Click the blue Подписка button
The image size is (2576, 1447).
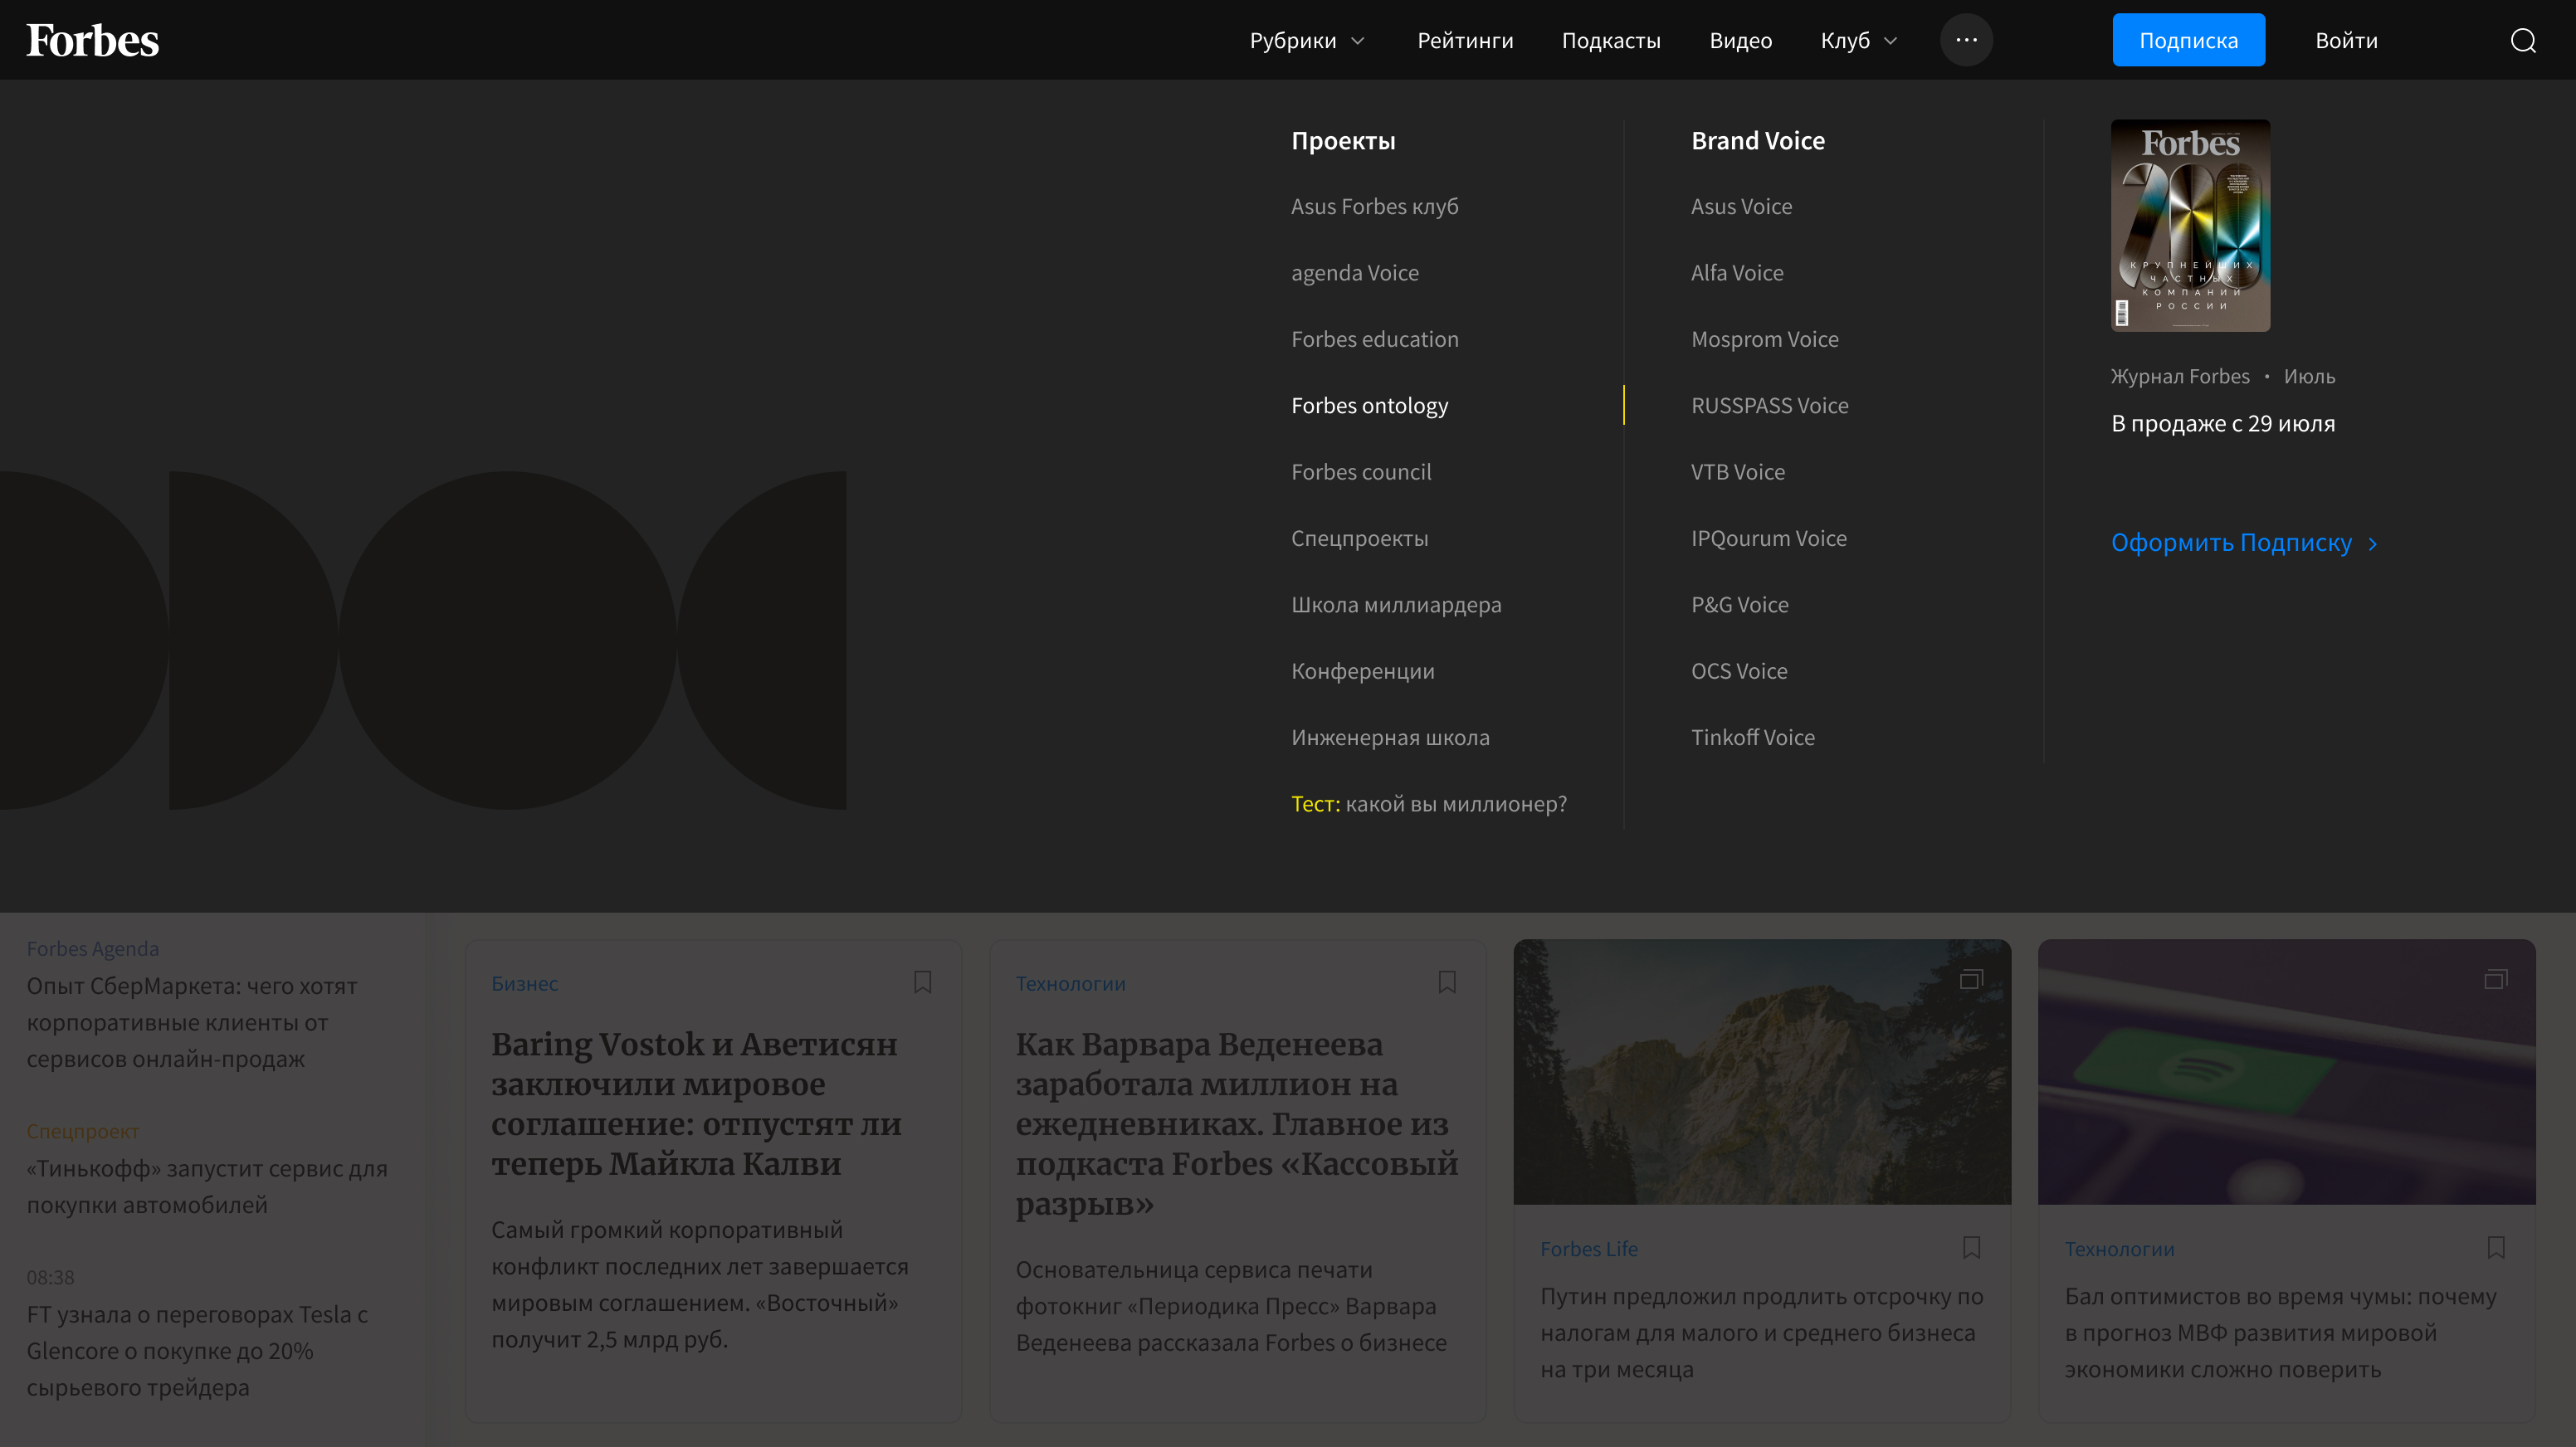click(2187, 41)
